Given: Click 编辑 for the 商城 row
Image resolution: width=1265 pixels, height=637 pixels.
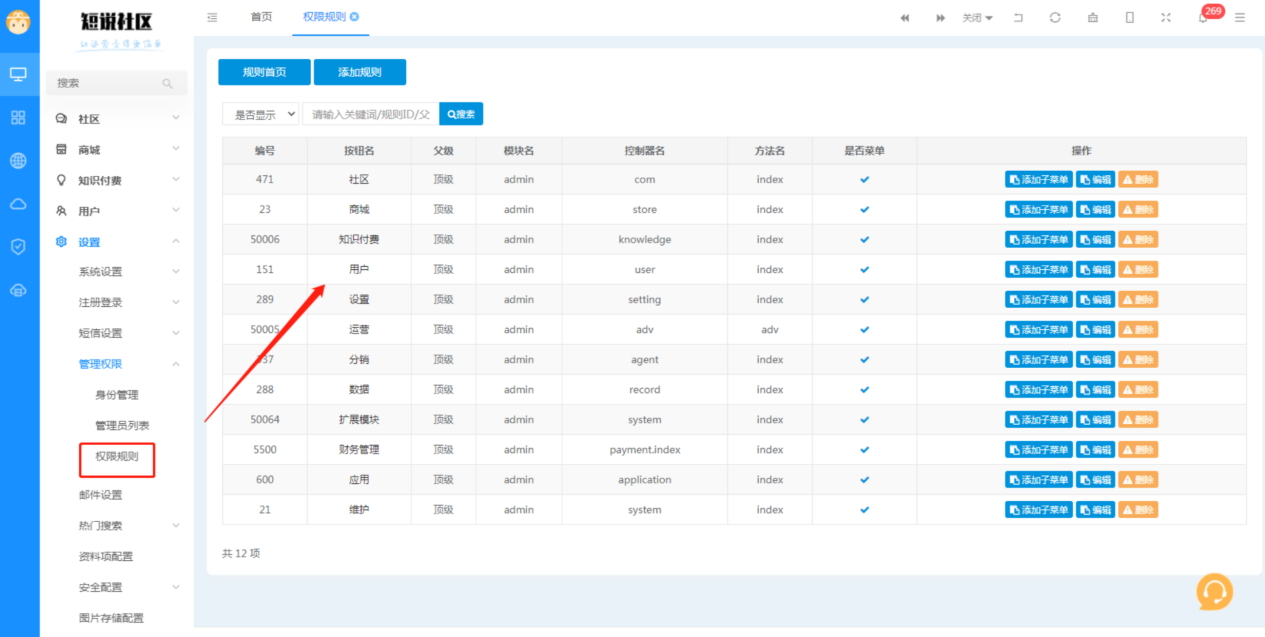Looking at the screenshot, I should (1095, 210).
